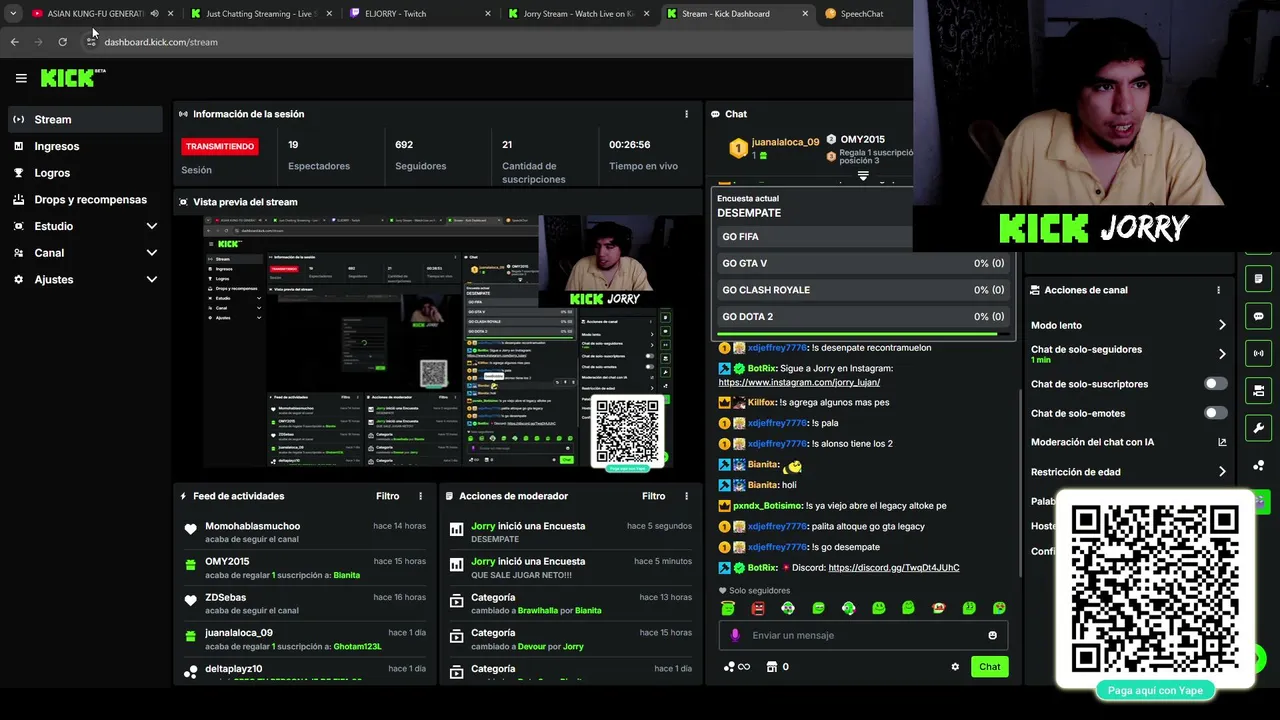Click the poll time progress bar

[863, 334]
